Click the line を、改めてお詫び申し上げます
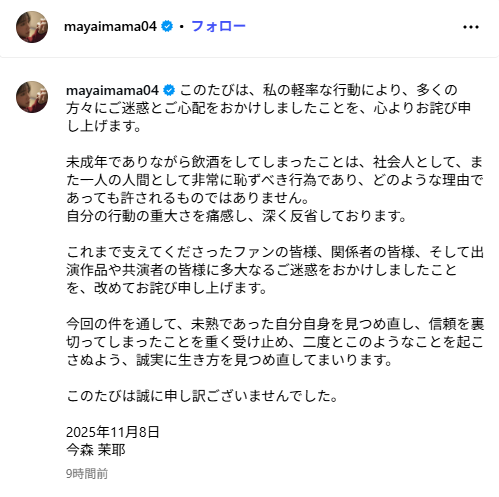Viewport: 499px width, 497px height. point(167,288)
